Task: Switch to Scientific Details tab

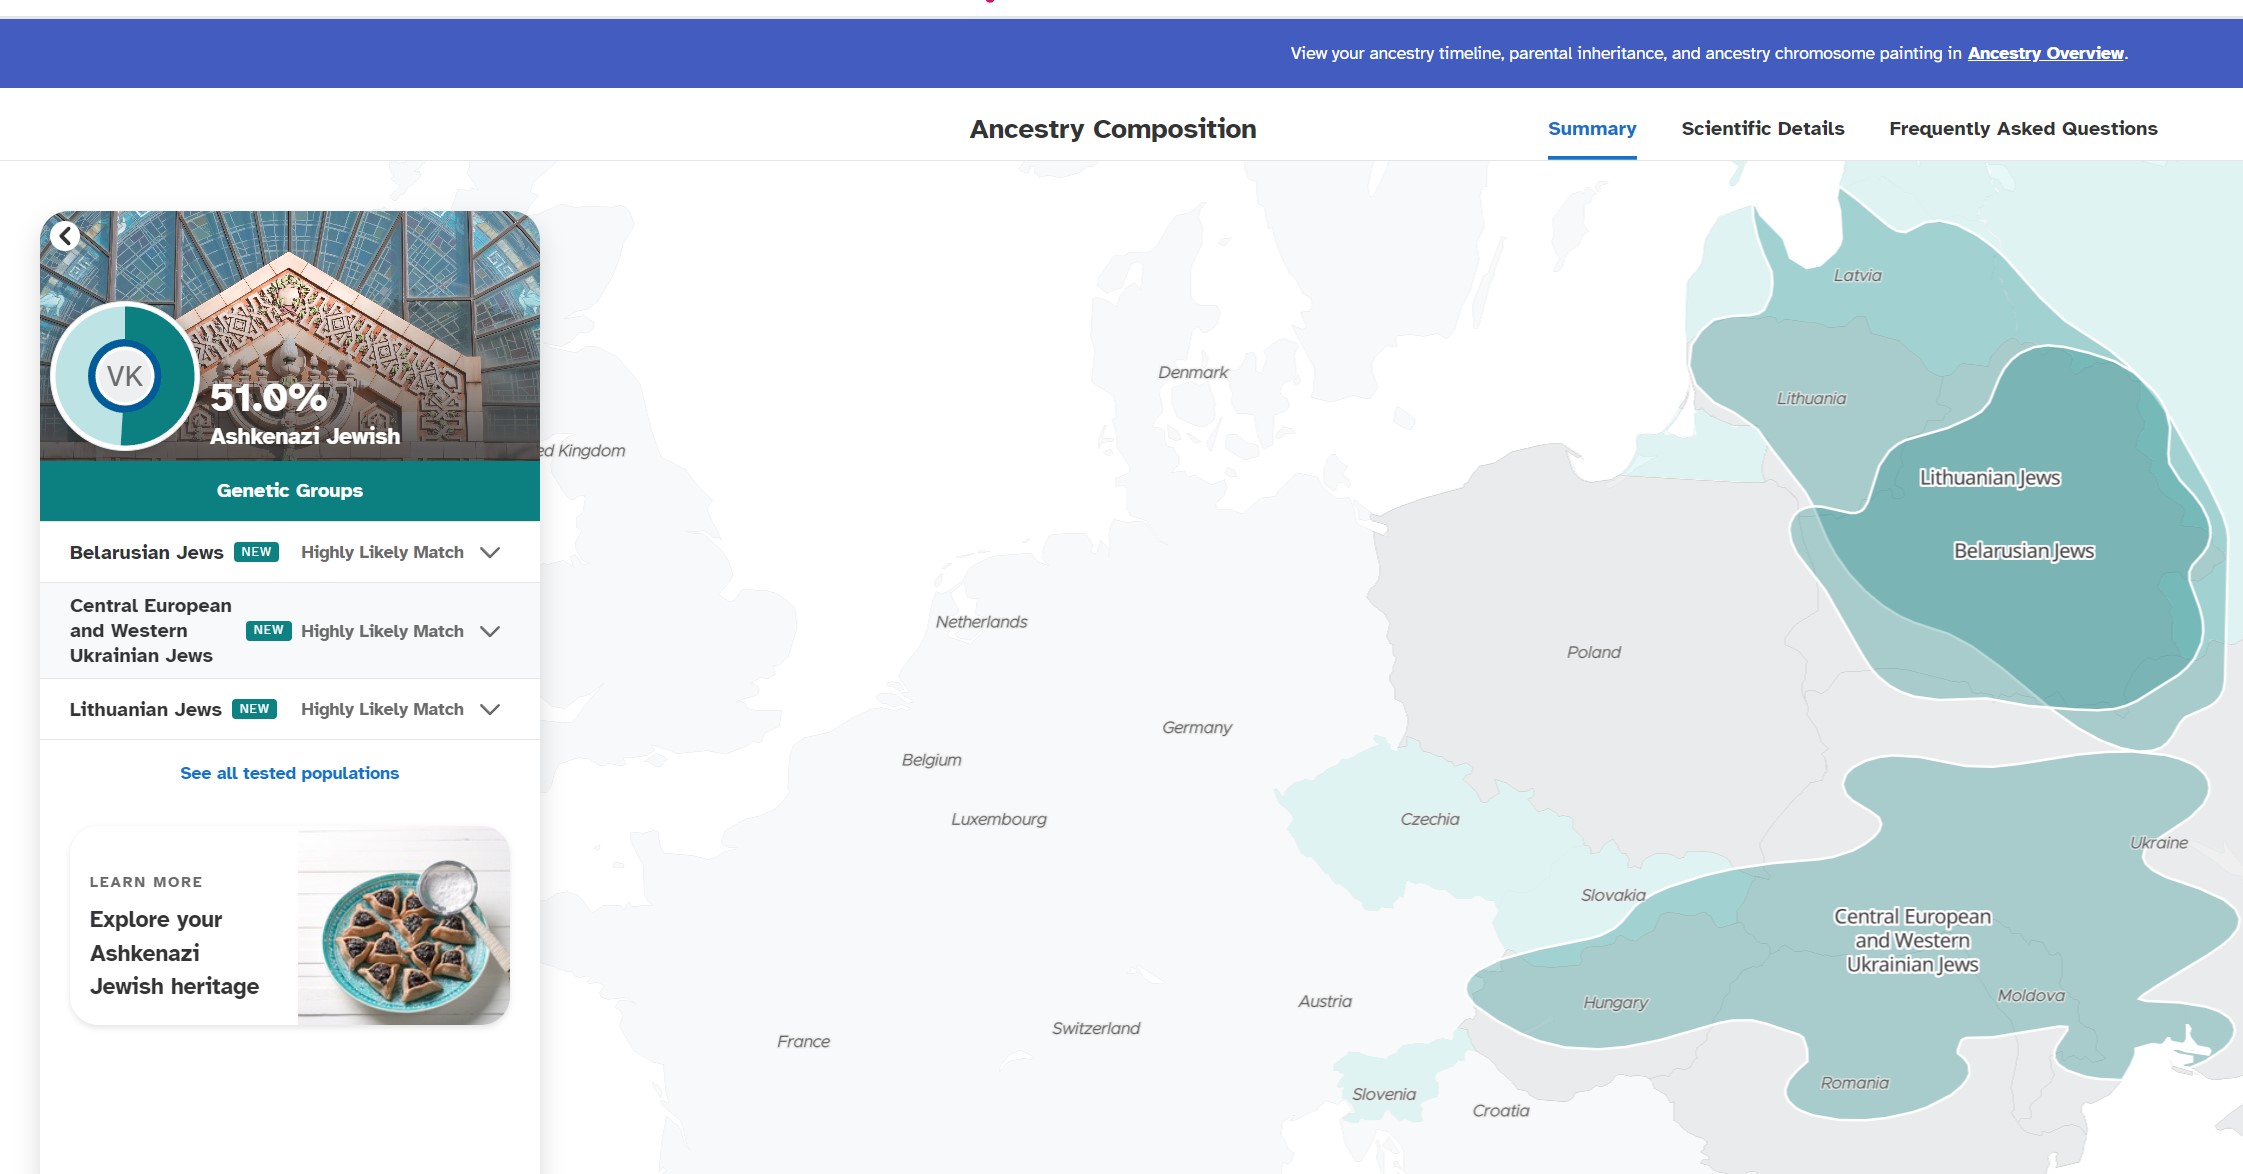Action: coord(1763,128)
